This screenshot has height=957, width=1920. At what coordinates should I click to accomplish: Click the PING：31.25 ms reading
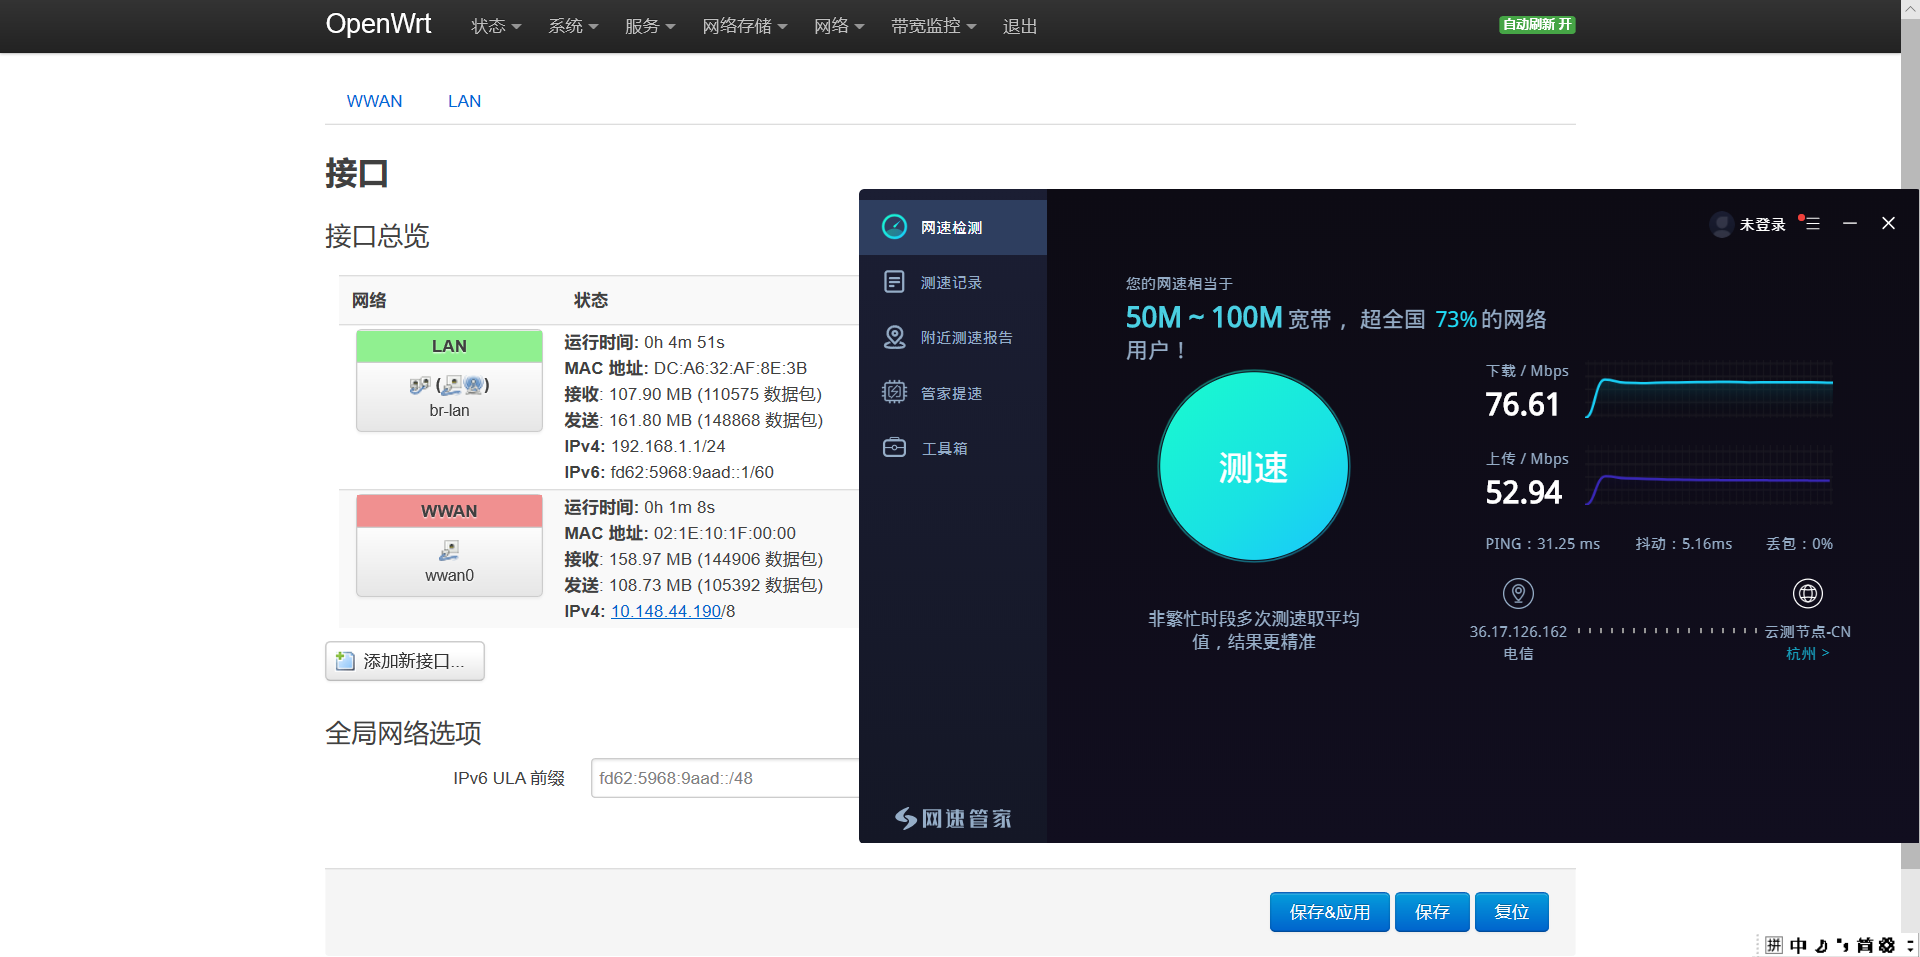1542,544
